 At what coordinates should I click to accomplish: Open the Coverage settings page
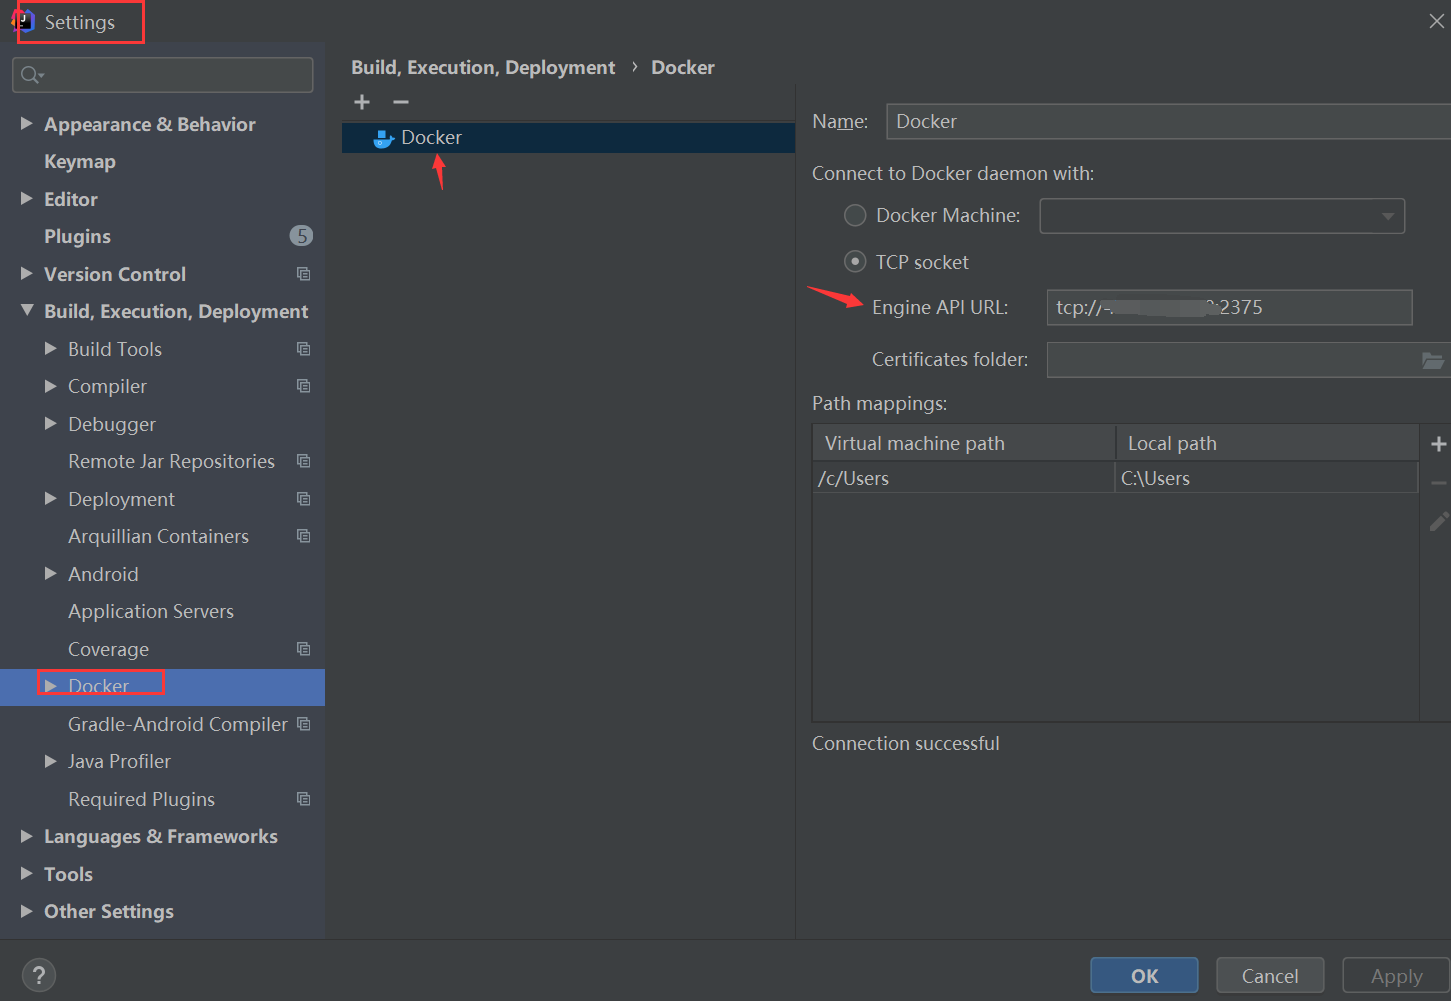coord(108,649)
